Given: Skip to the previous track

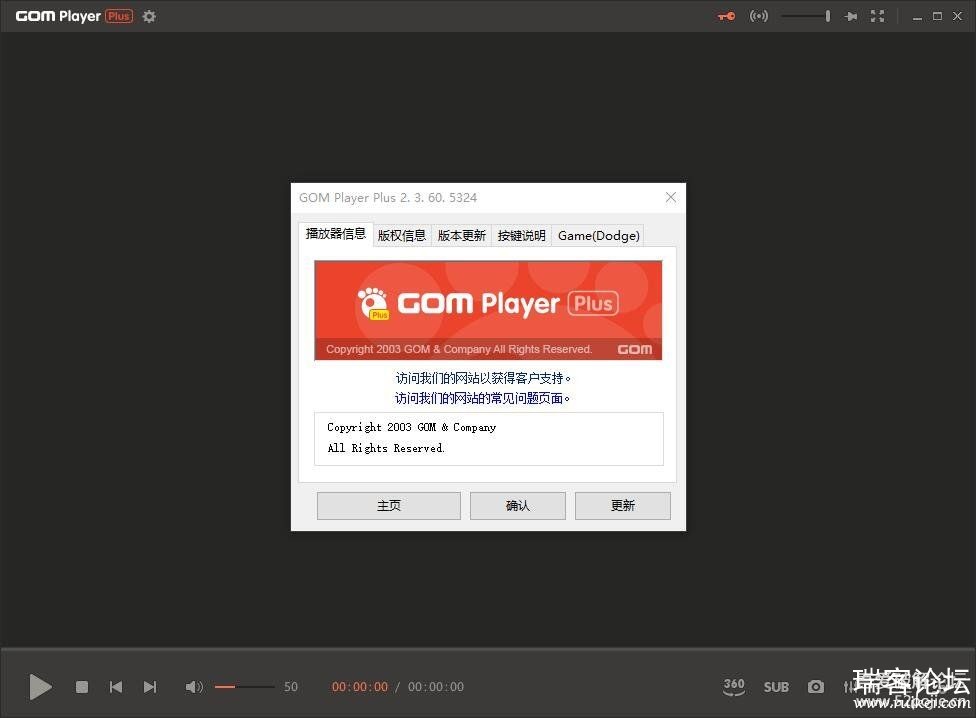Looking at the screenshot, I should coord(116,687).
